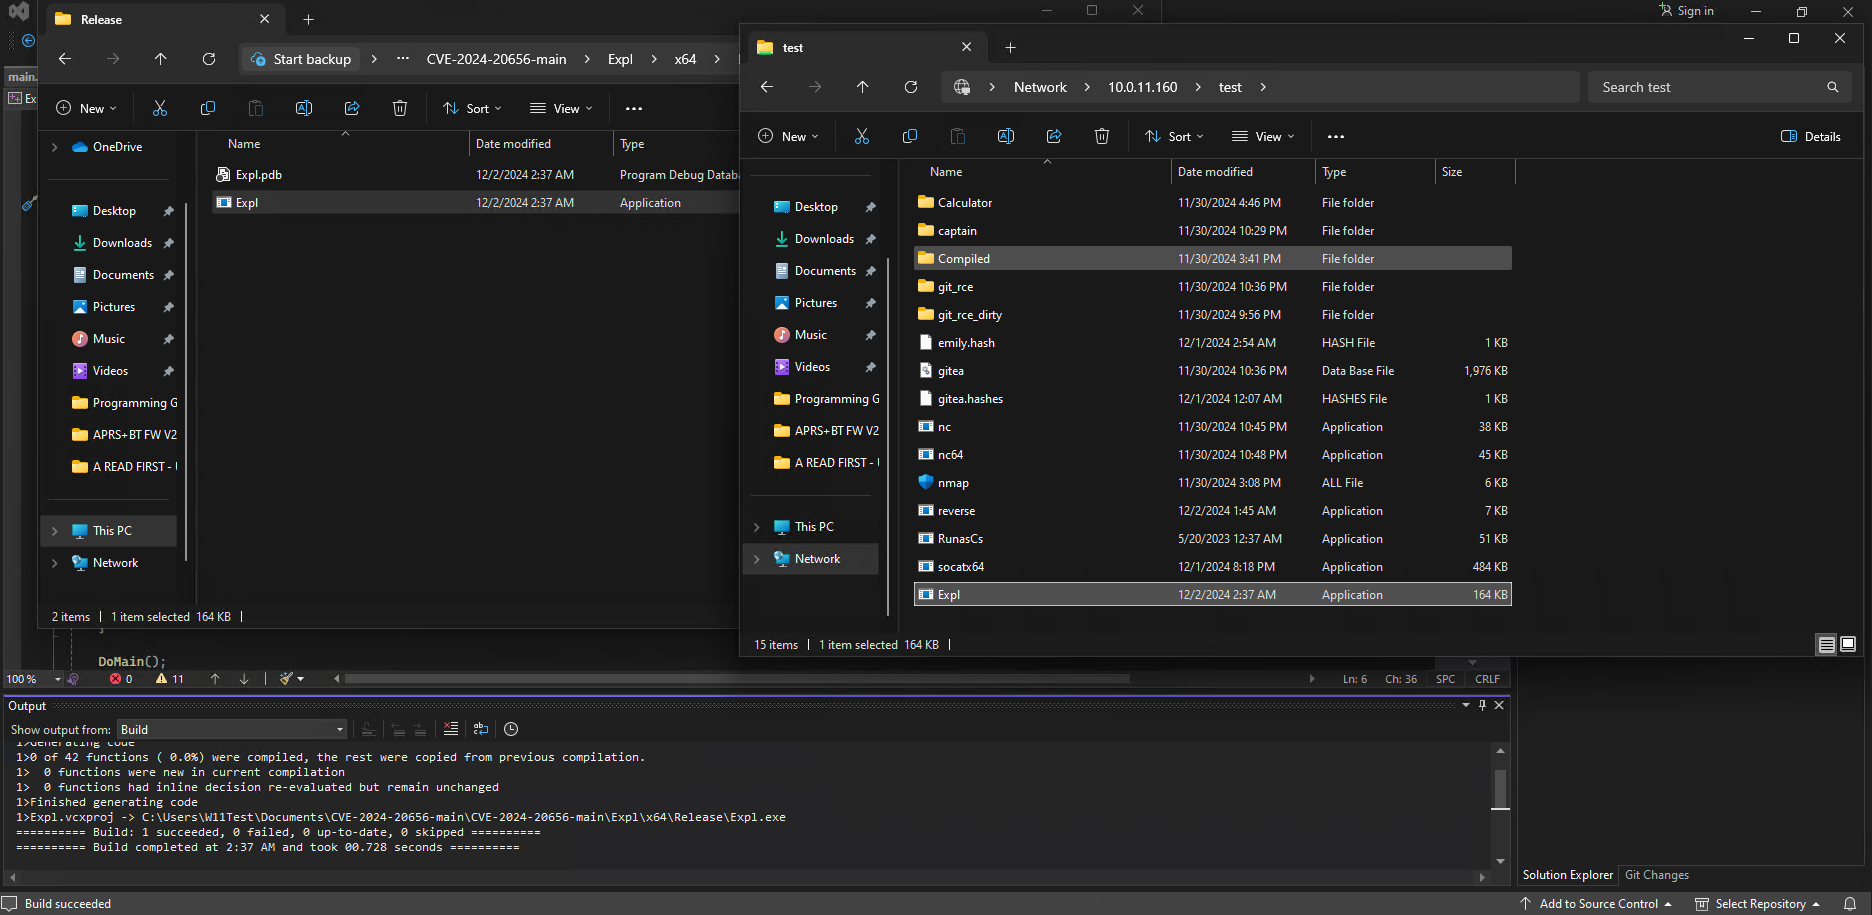The height and width of the screenshot is (915, 1872).
Task: Open Sort dropdown in Release window
Action: click(x=472, y=108)
